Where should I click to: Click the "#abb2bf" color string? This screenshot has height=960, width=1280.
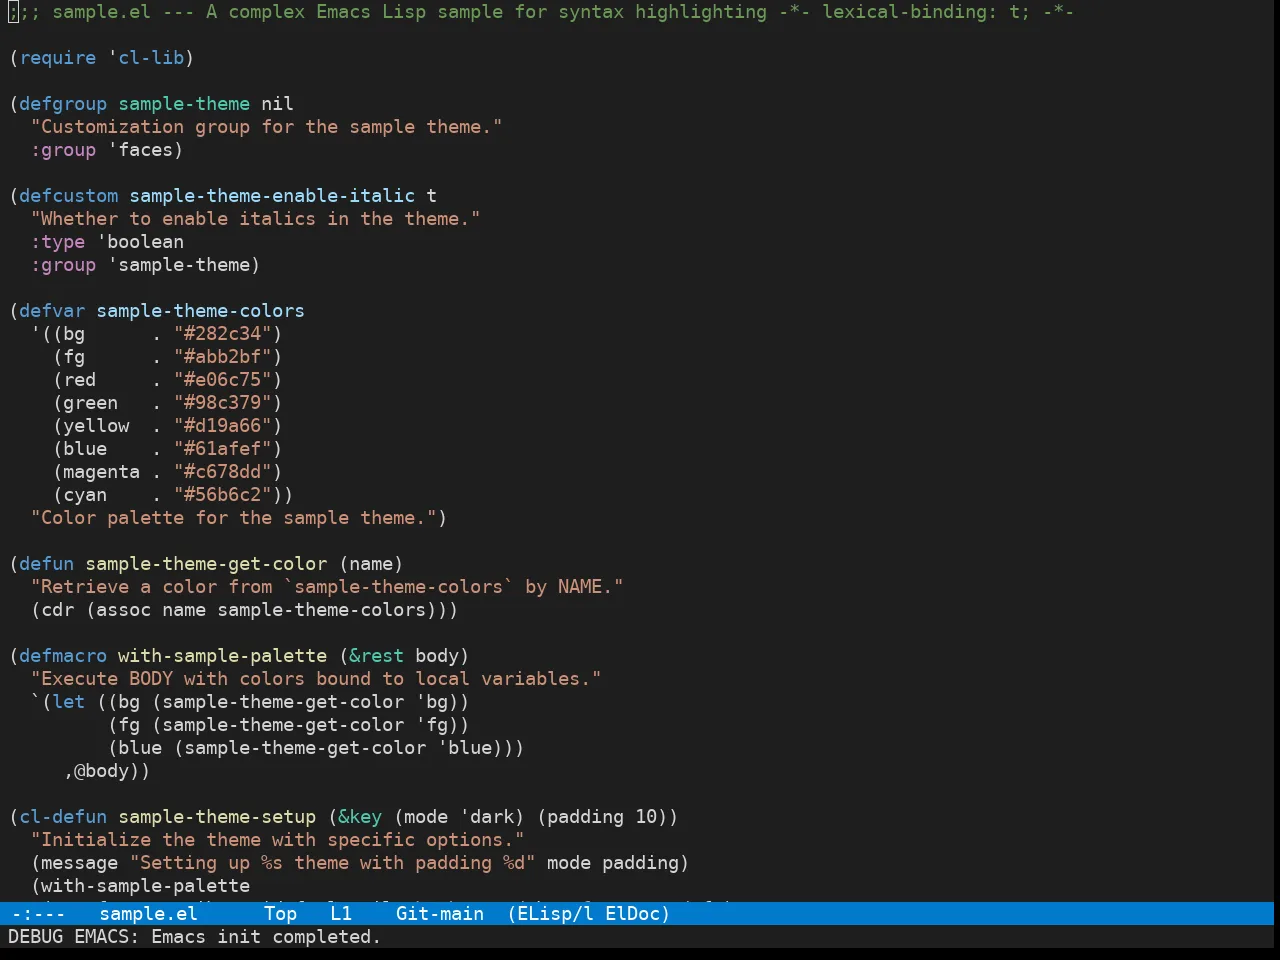pos(223,357)
